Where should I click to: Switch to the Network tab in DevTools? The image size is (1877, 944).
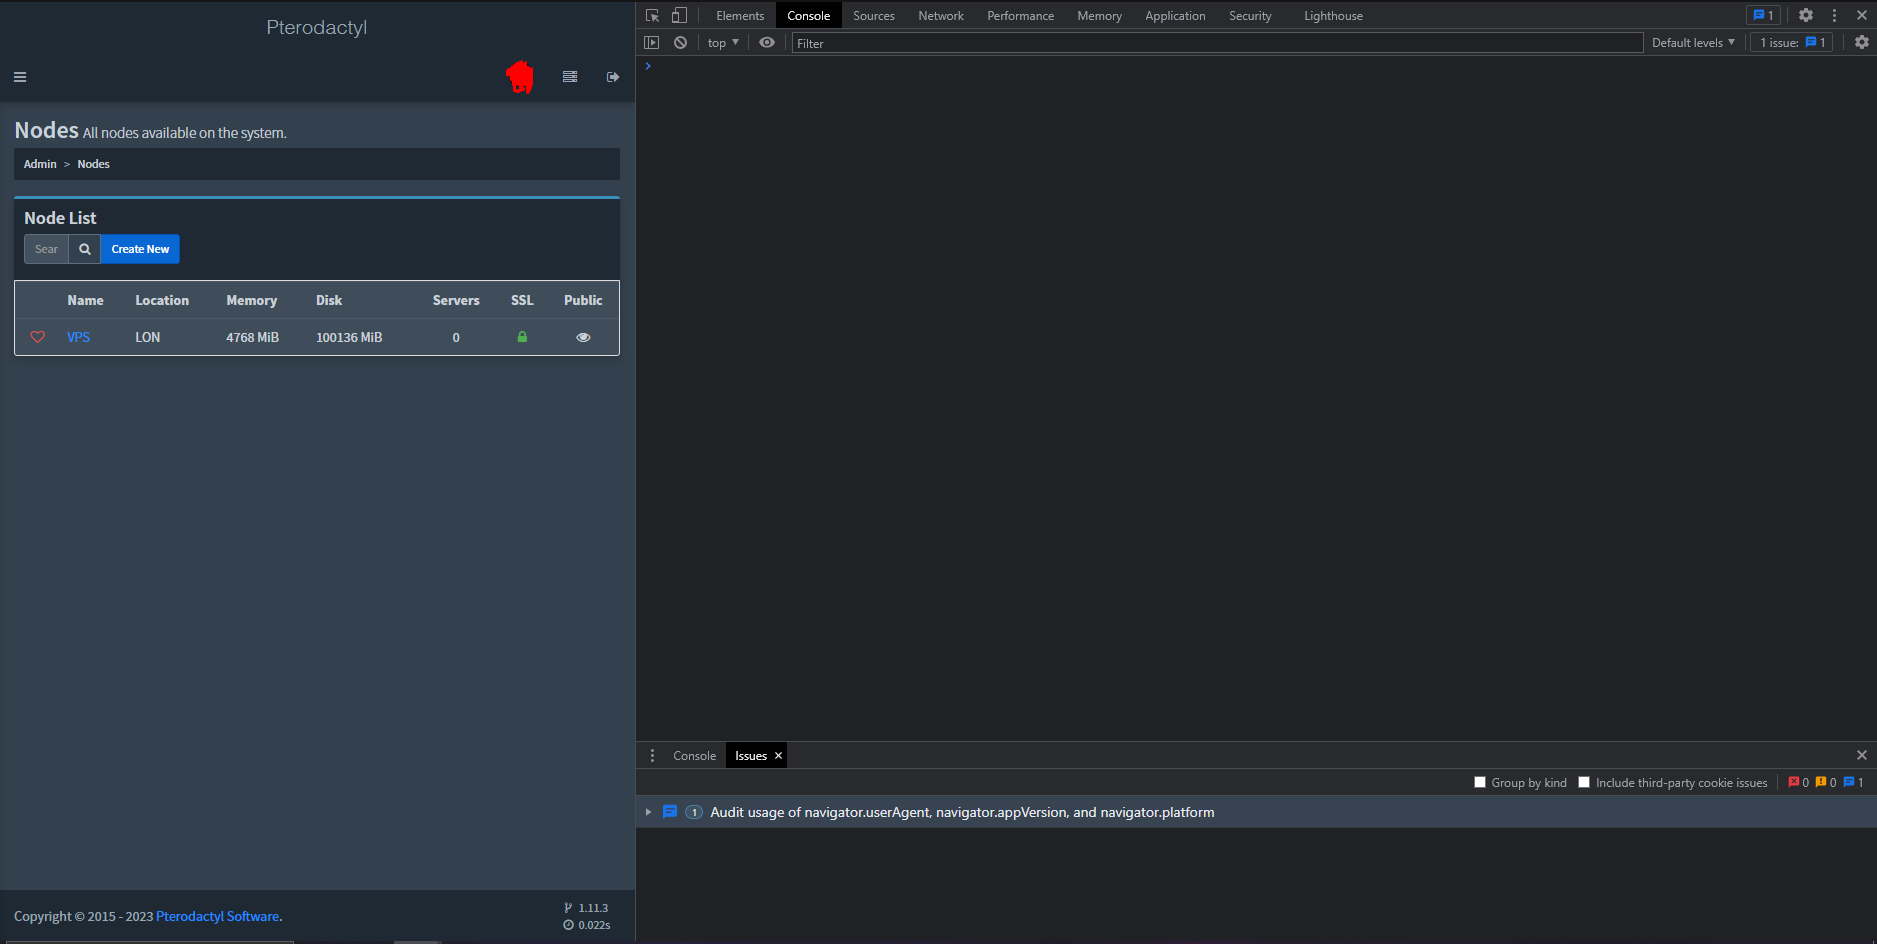[941, 15]
